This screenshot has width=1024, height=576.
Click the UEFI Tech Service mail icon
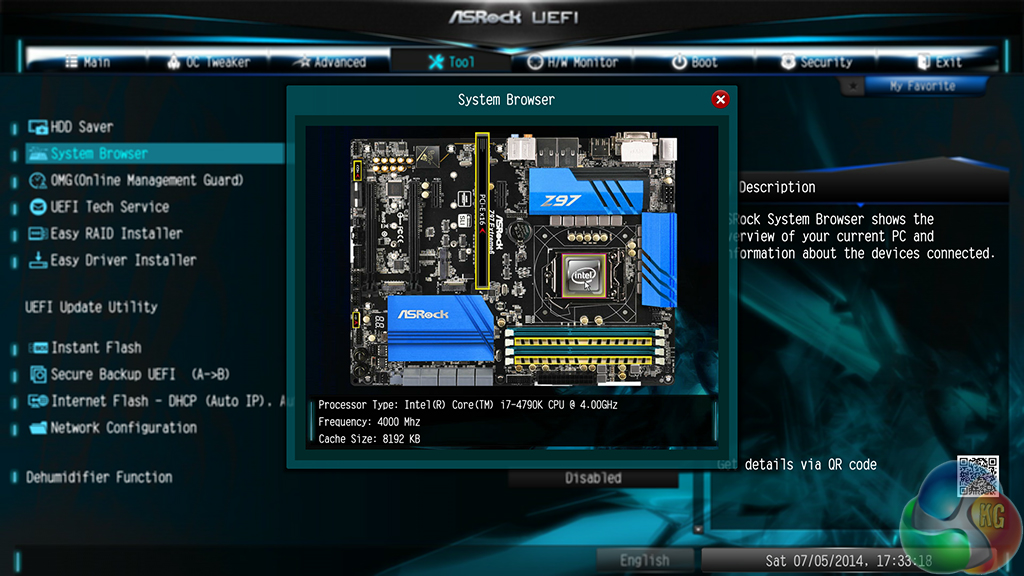click(38, 207)
